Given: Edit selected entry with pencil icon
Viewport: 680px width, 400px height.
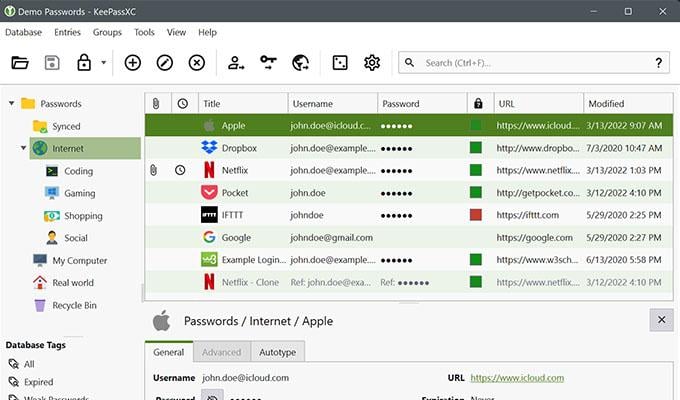Looking at the screenshot, I should pos(165,63).
